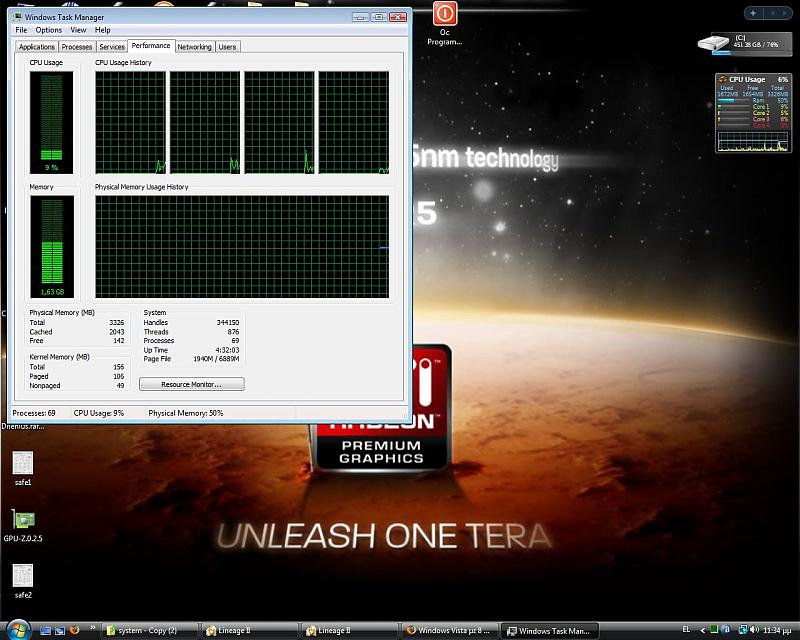
Task: Switch to the Applications tab
Action: [x=36, y=47]
